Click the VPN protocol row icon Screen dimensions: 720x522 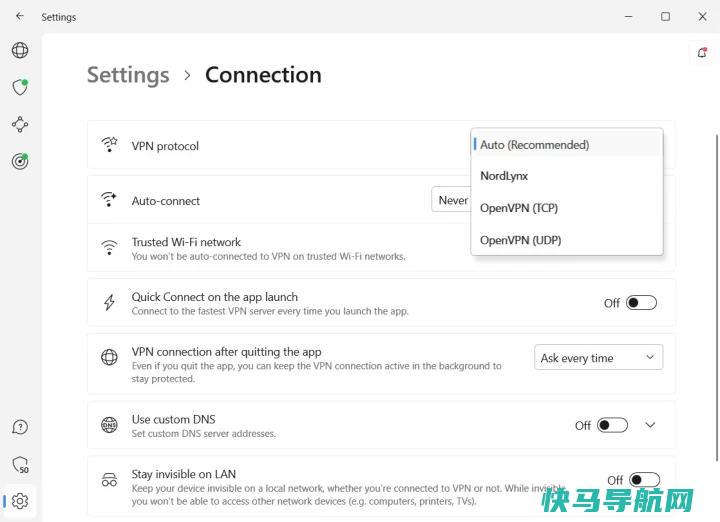click(109, 145)
